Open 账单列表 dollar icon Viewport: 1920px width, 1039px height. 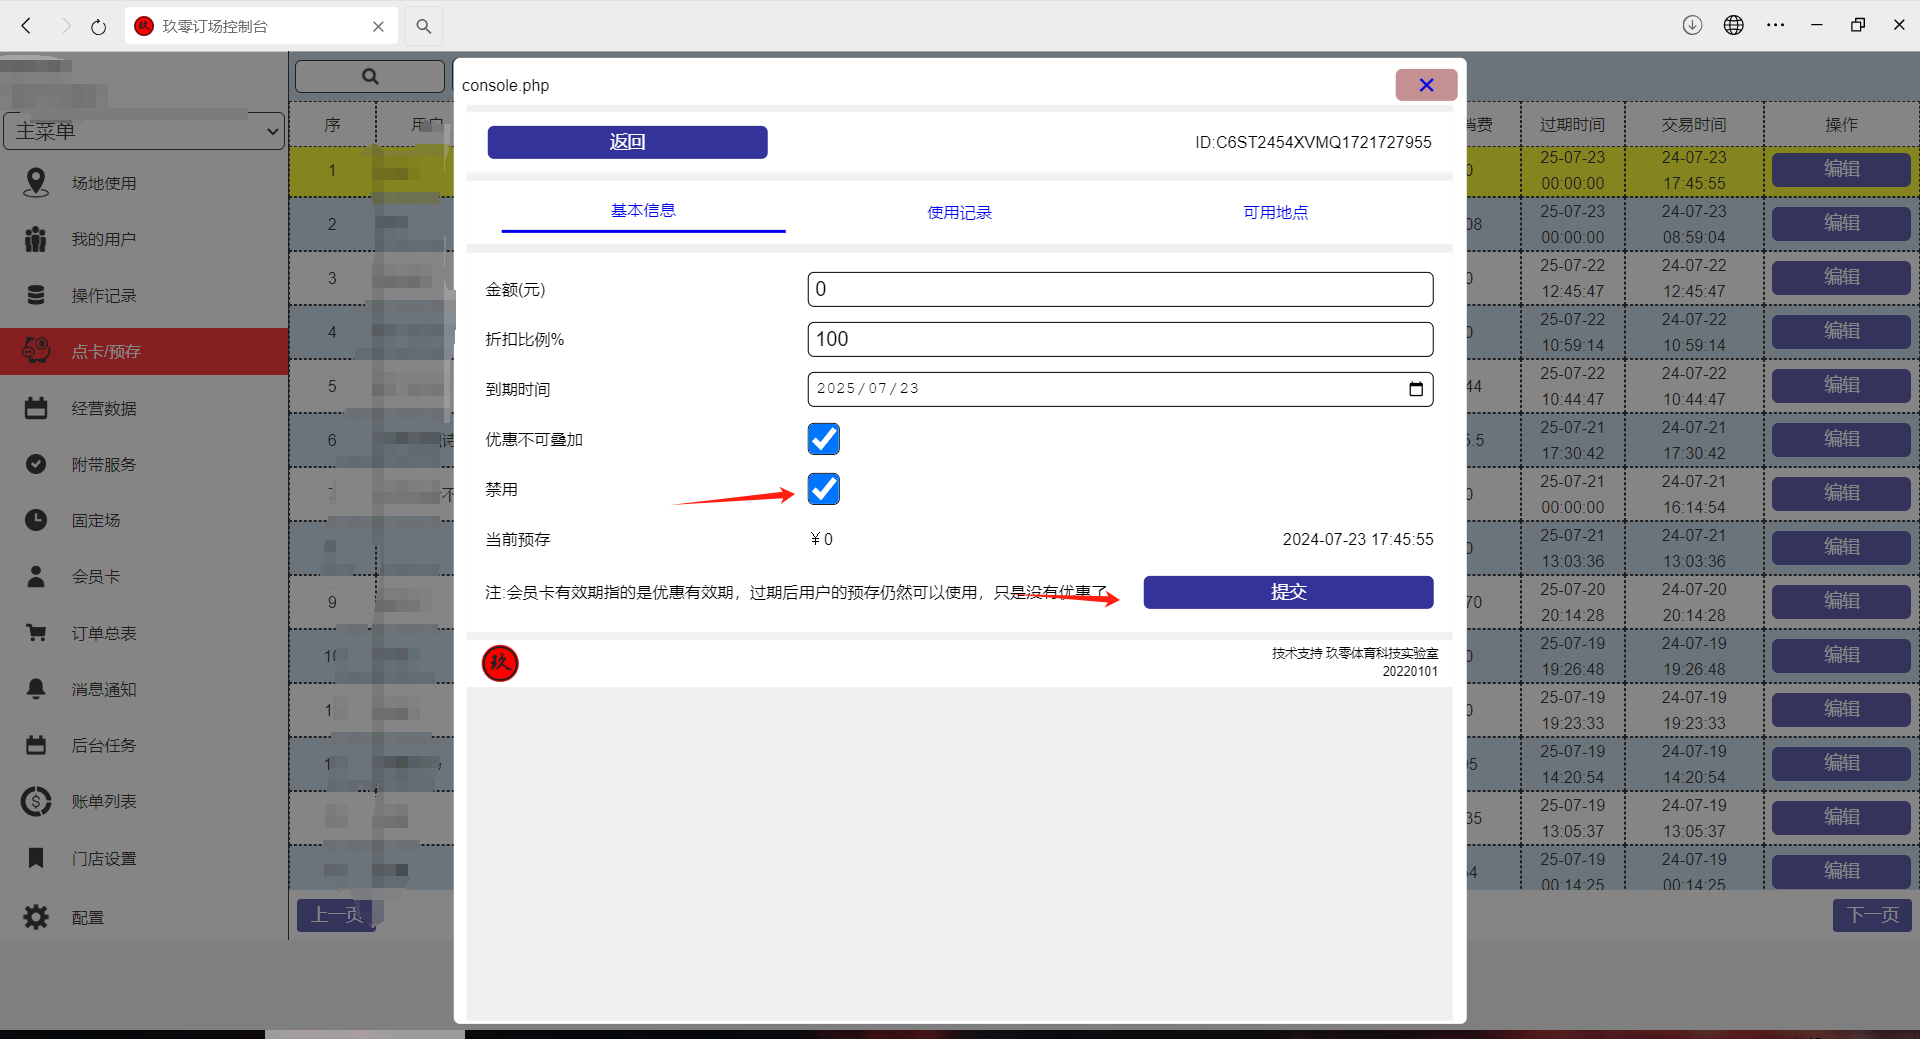pyautogui.click(x=36, y=801)
